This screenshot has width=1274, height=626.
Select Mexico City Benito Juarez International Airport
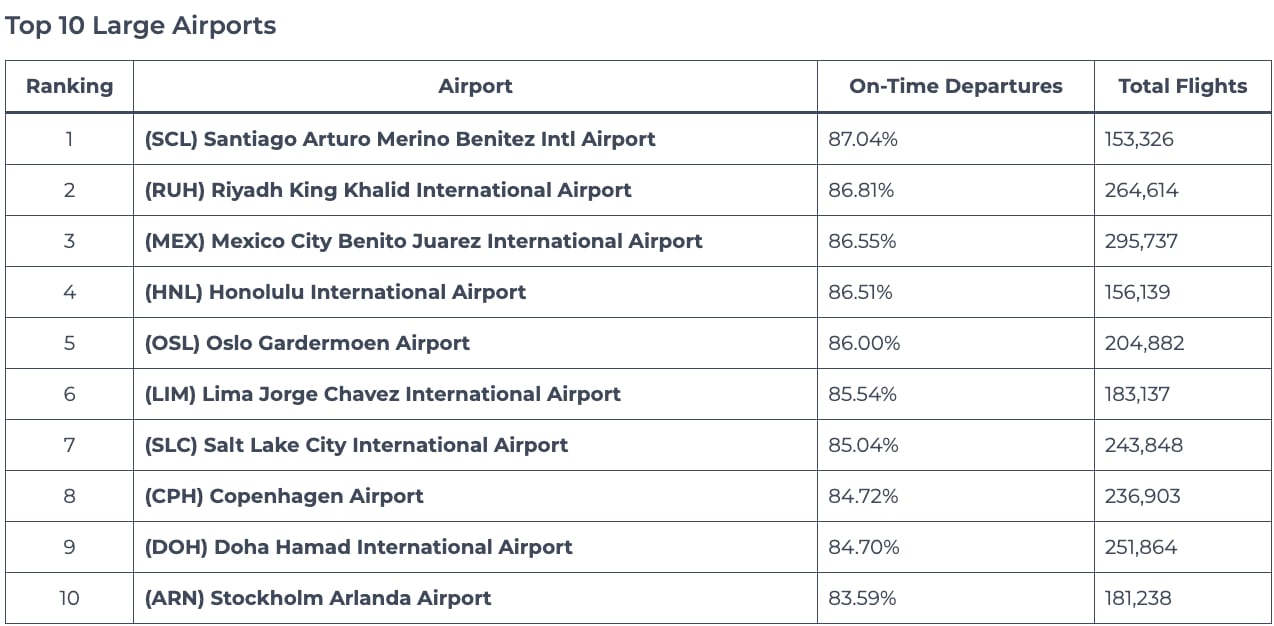(423, 241)
